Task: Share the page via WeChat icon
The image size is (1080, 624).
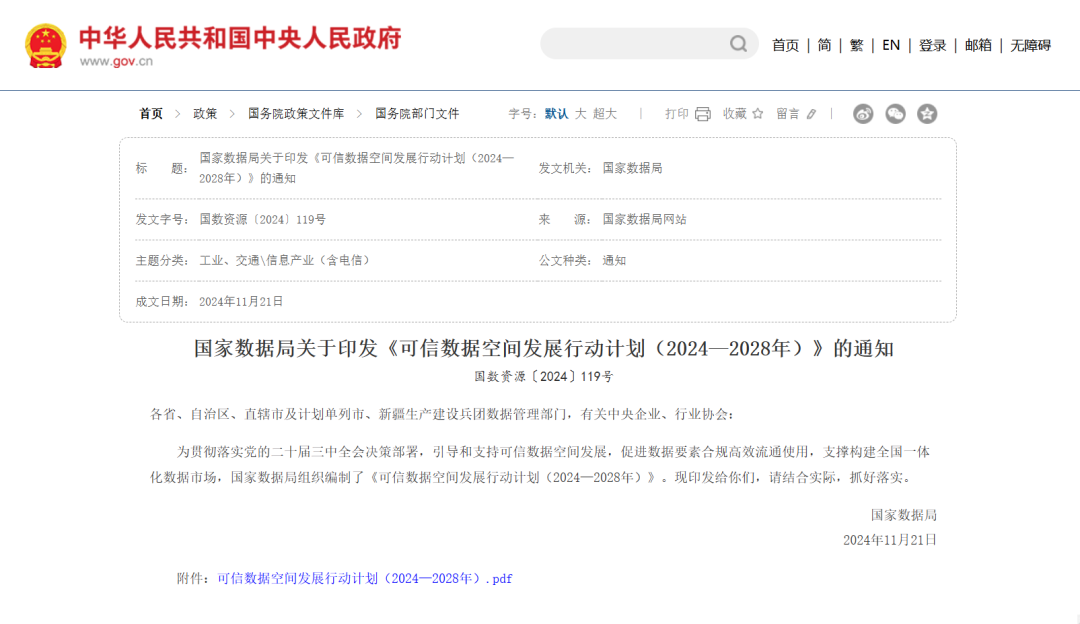Action: [x=895, y=114]
